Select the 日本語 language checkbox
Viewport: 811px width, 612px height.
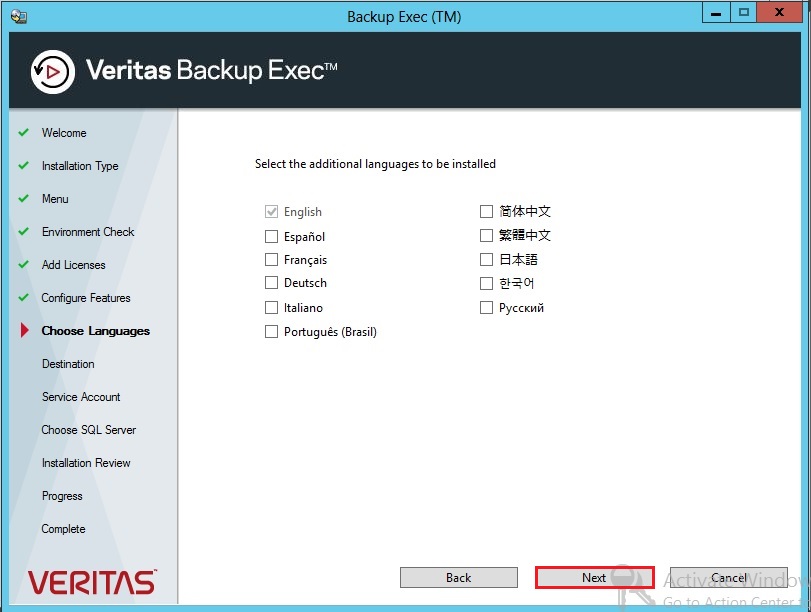[x=487, y=259]
